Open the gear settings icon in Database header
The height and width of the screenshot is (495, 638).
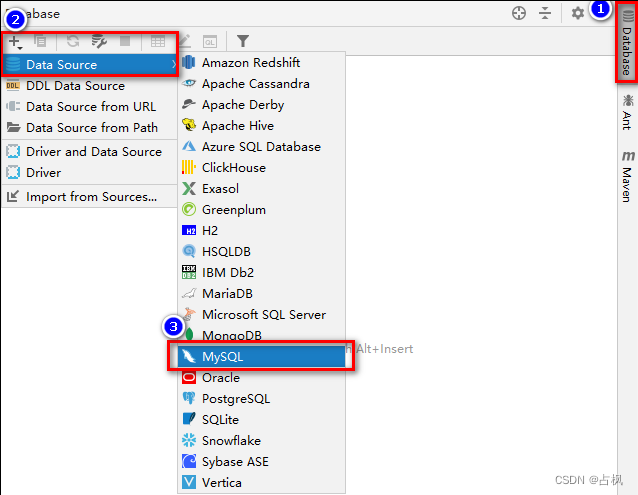coord(577,13)
